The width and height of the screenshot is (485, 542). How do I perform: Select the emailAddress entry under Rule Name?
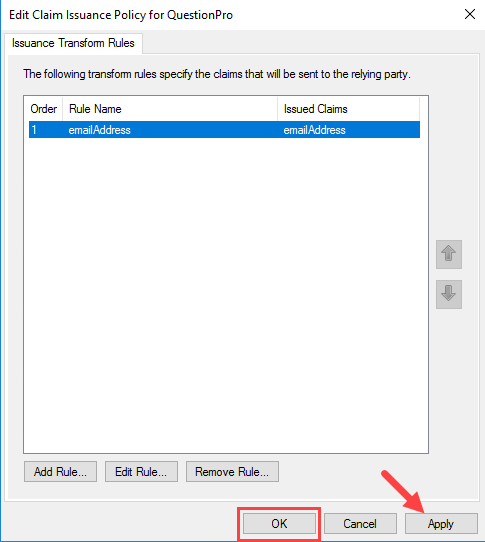[100, 130]
